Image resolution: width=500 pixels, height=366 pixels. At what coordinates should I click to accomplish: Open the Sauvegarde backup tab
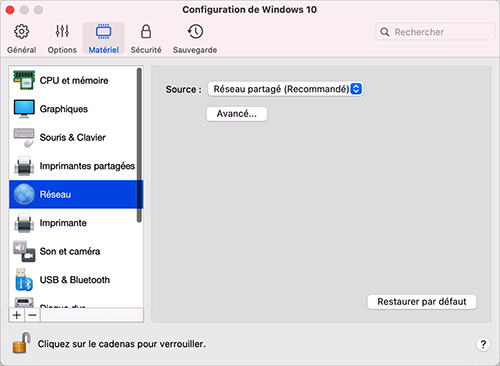195,39
